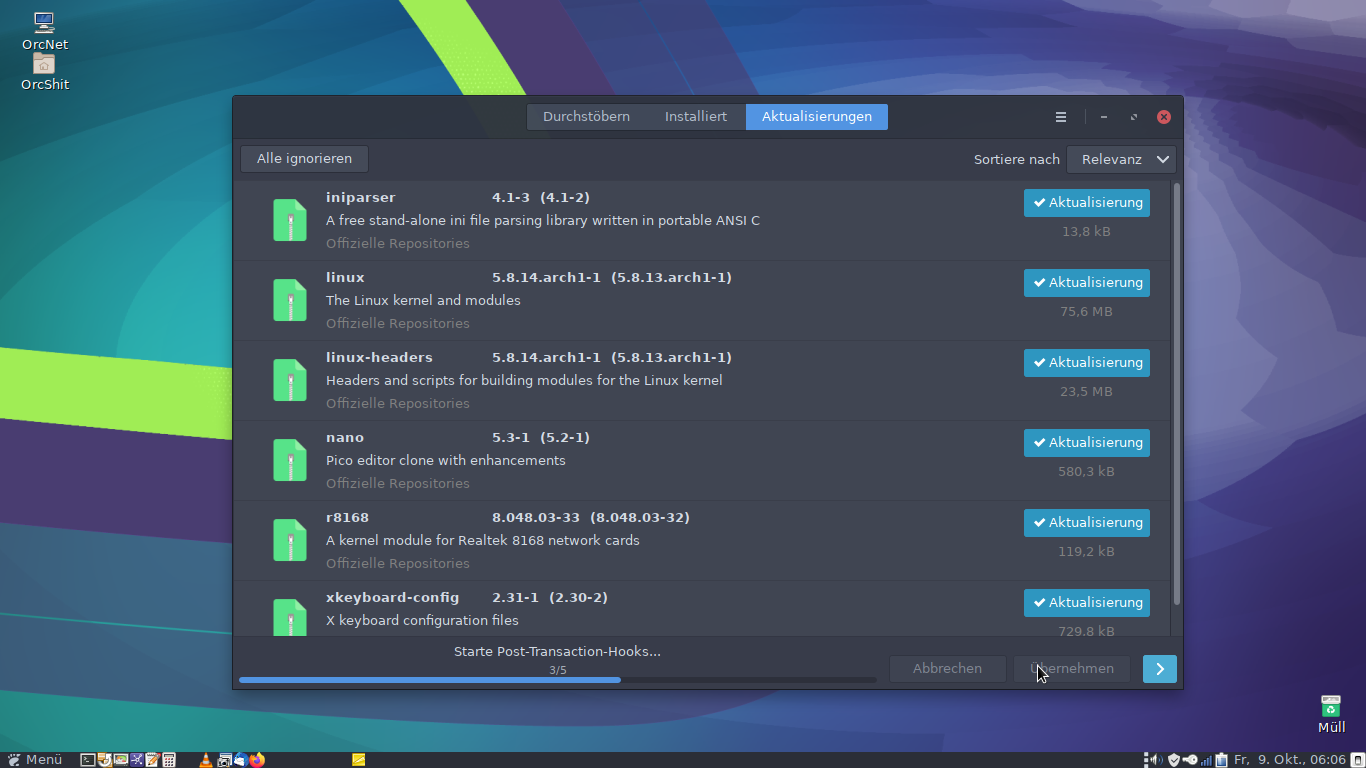Click the version text 5.3-1 (5.2-1)
This screenshot has height=768, width=1366.
(541, 438)
